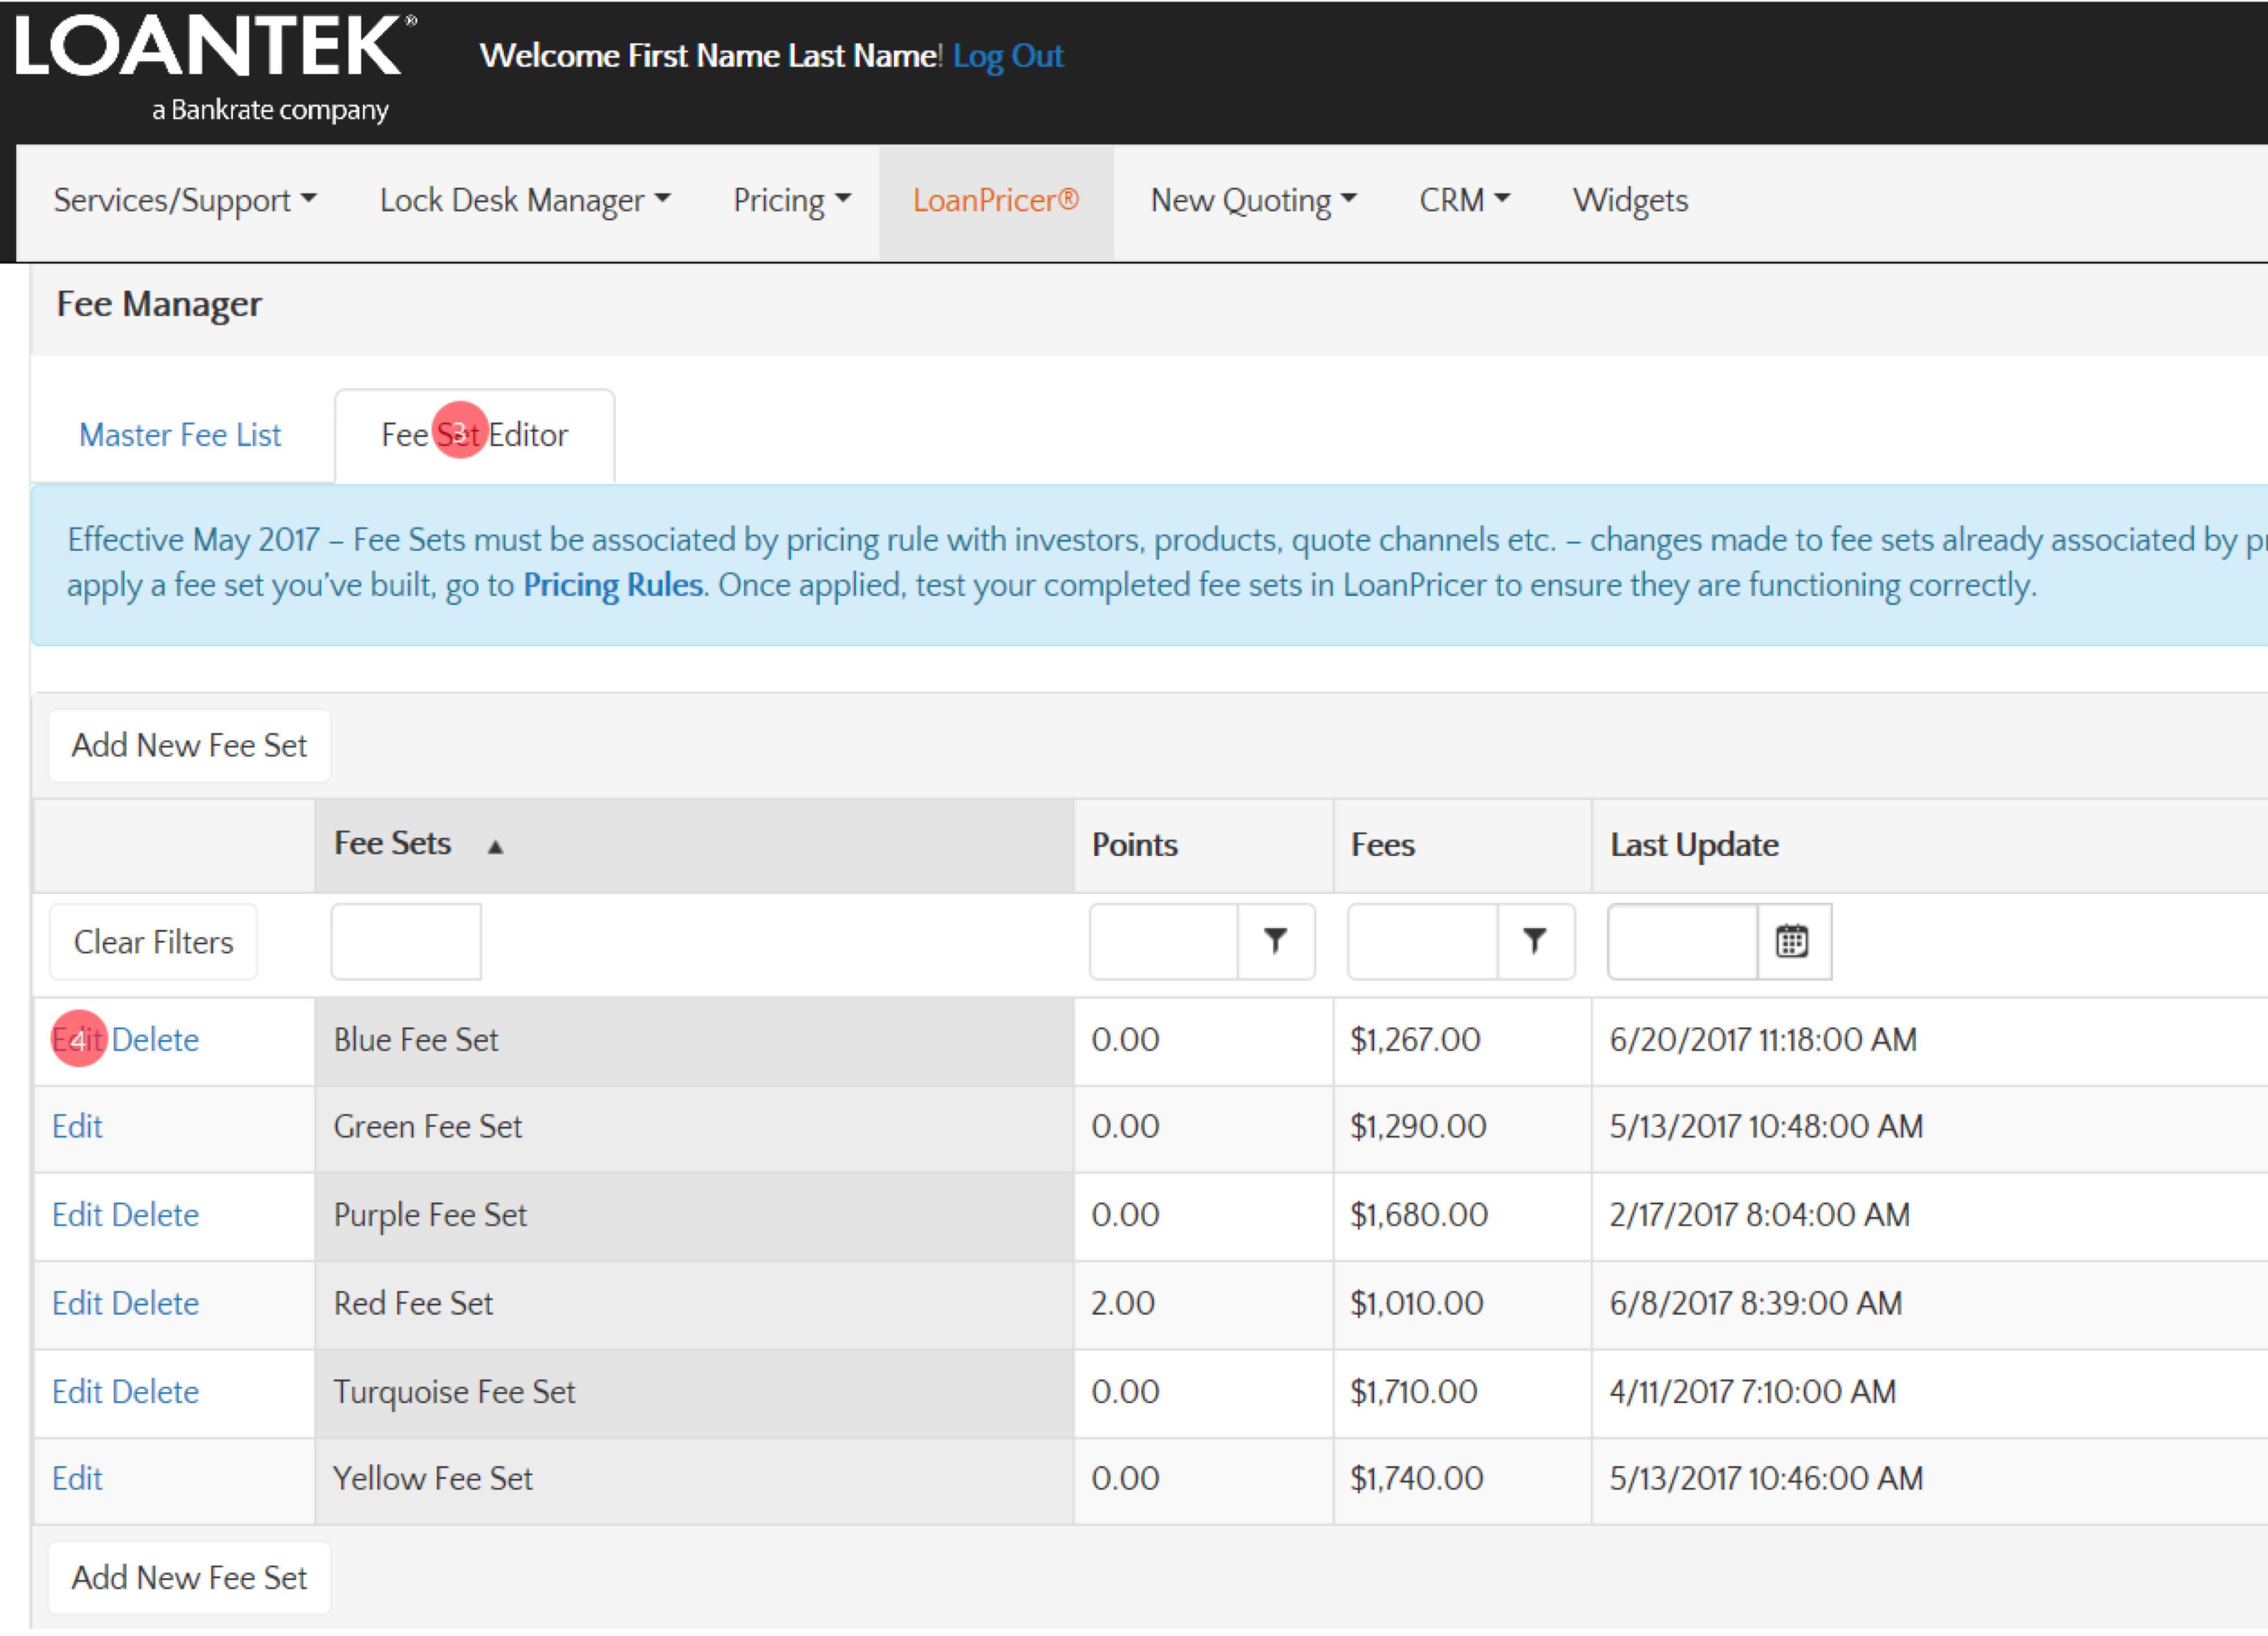This screenshot has width=2268, height=1636.
Task: Expand the Pricing menu dropdown
Action: click(791, 201)
